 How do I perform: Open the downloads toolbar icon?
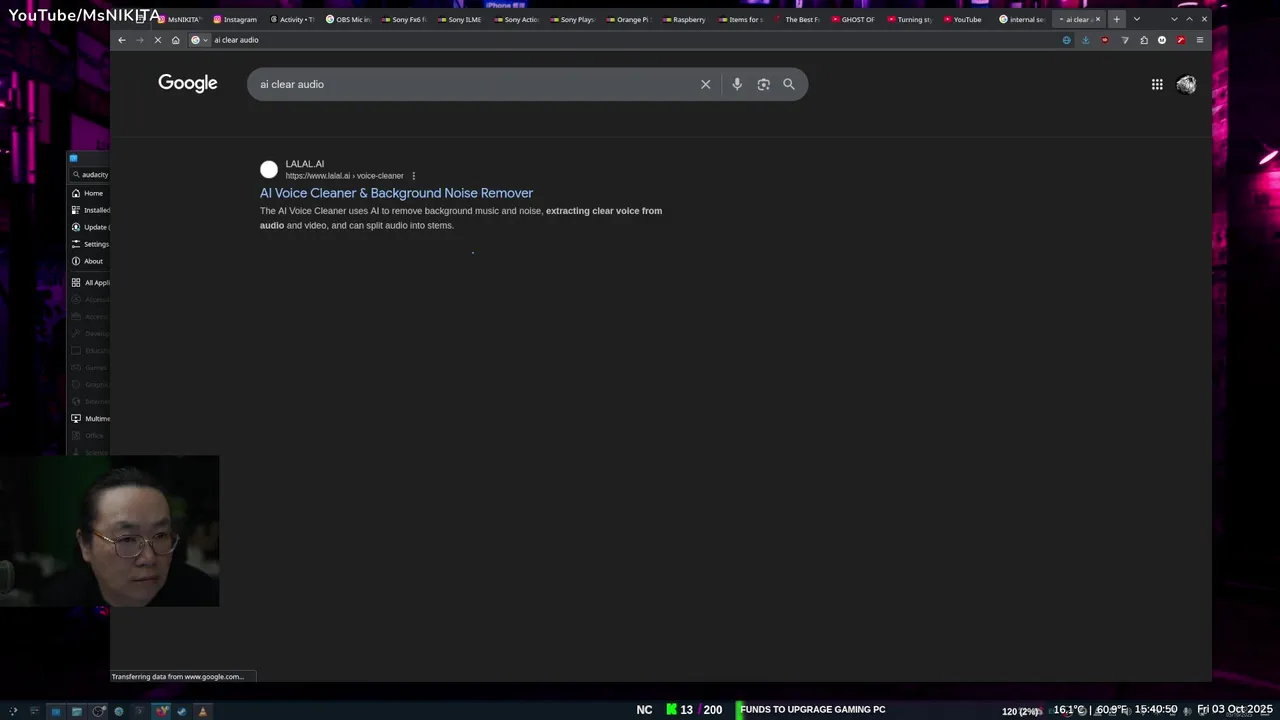(1085, 40)
